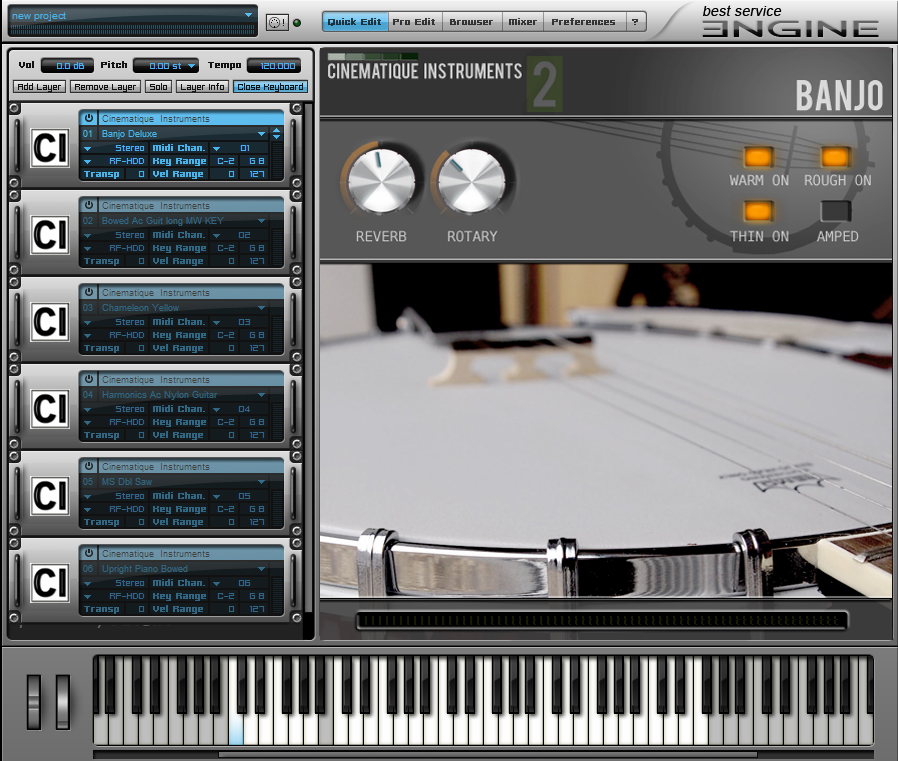Open the Mixer tab
Screen dimensions: 898x761
click(x=523, y=22)
